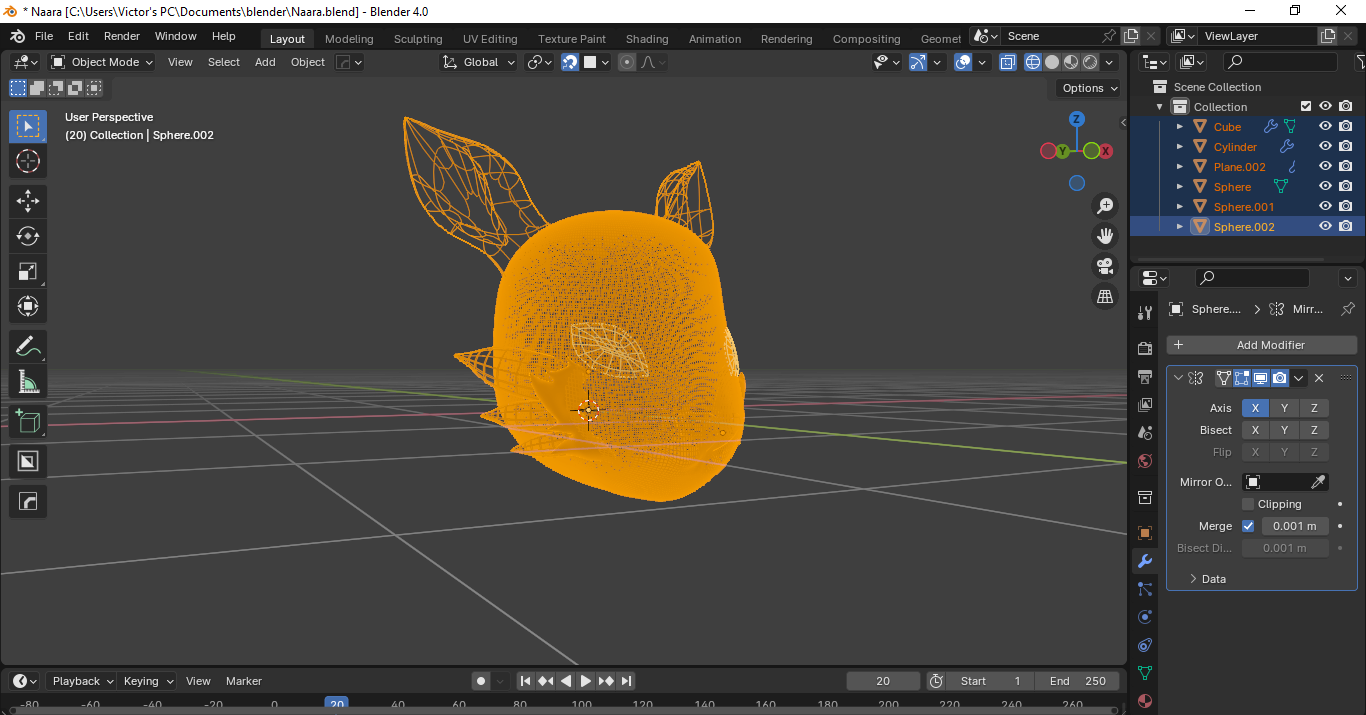This screenshot has width=1366, height=715.
Task: Toggle X-ray display in viewport header
Action: coord(1007,62)
